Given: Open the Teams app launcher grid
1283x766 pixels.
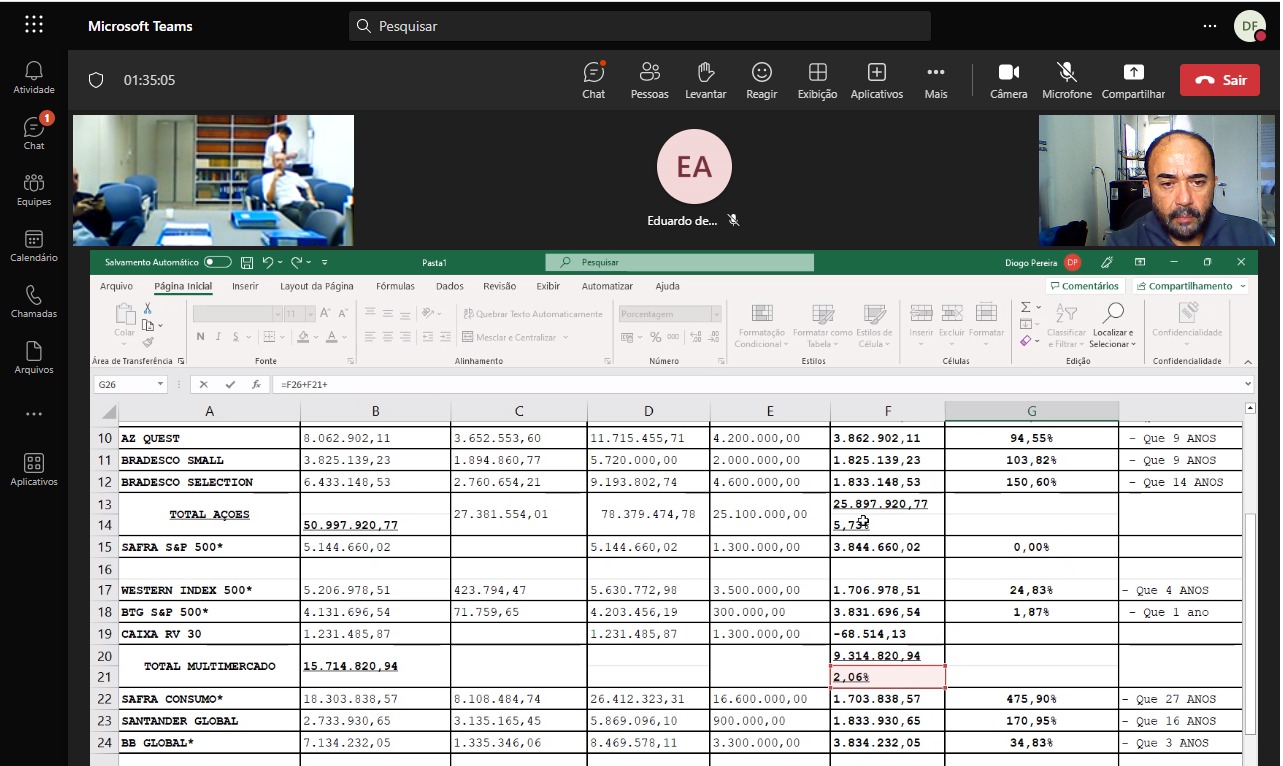Looking at the screenshot, I should click(x=34, y=25).
